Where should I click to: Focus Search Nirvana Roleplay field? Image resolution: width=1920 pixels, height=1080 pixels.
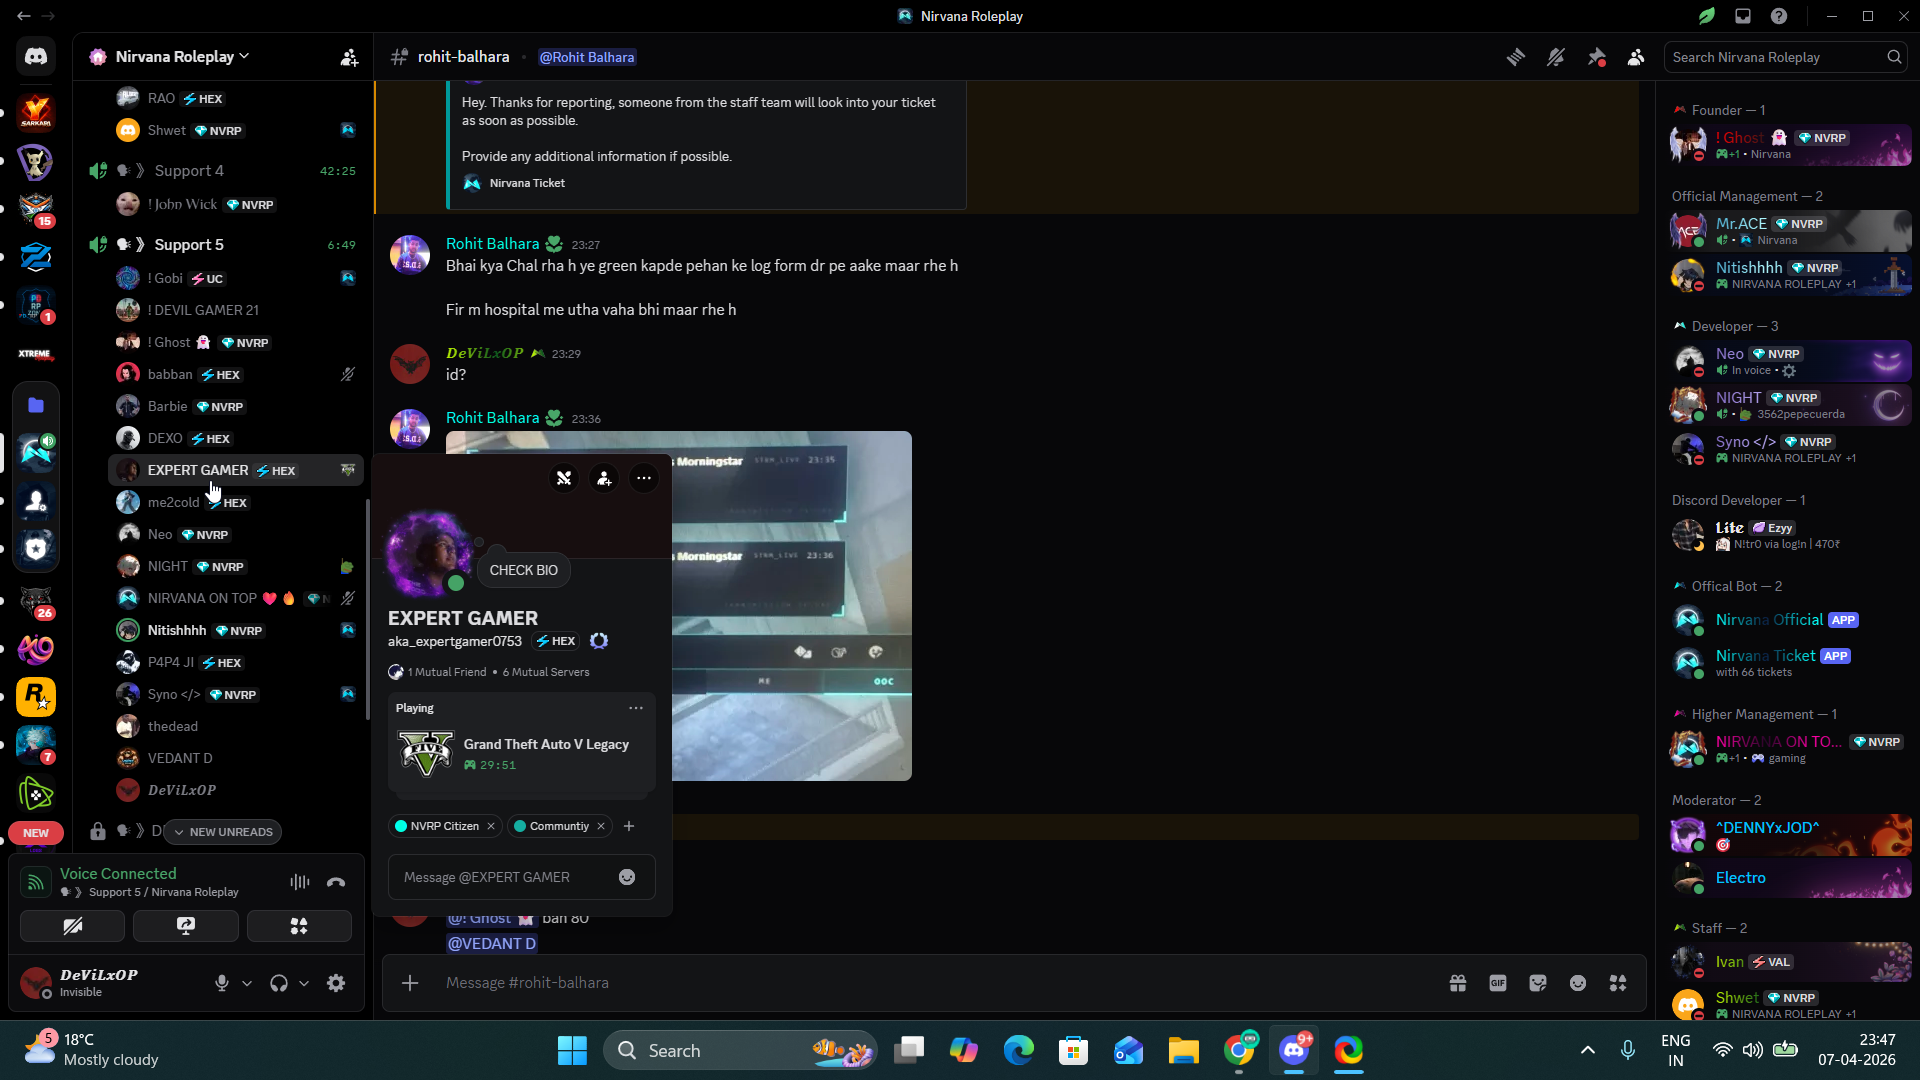coord(1785,57)
